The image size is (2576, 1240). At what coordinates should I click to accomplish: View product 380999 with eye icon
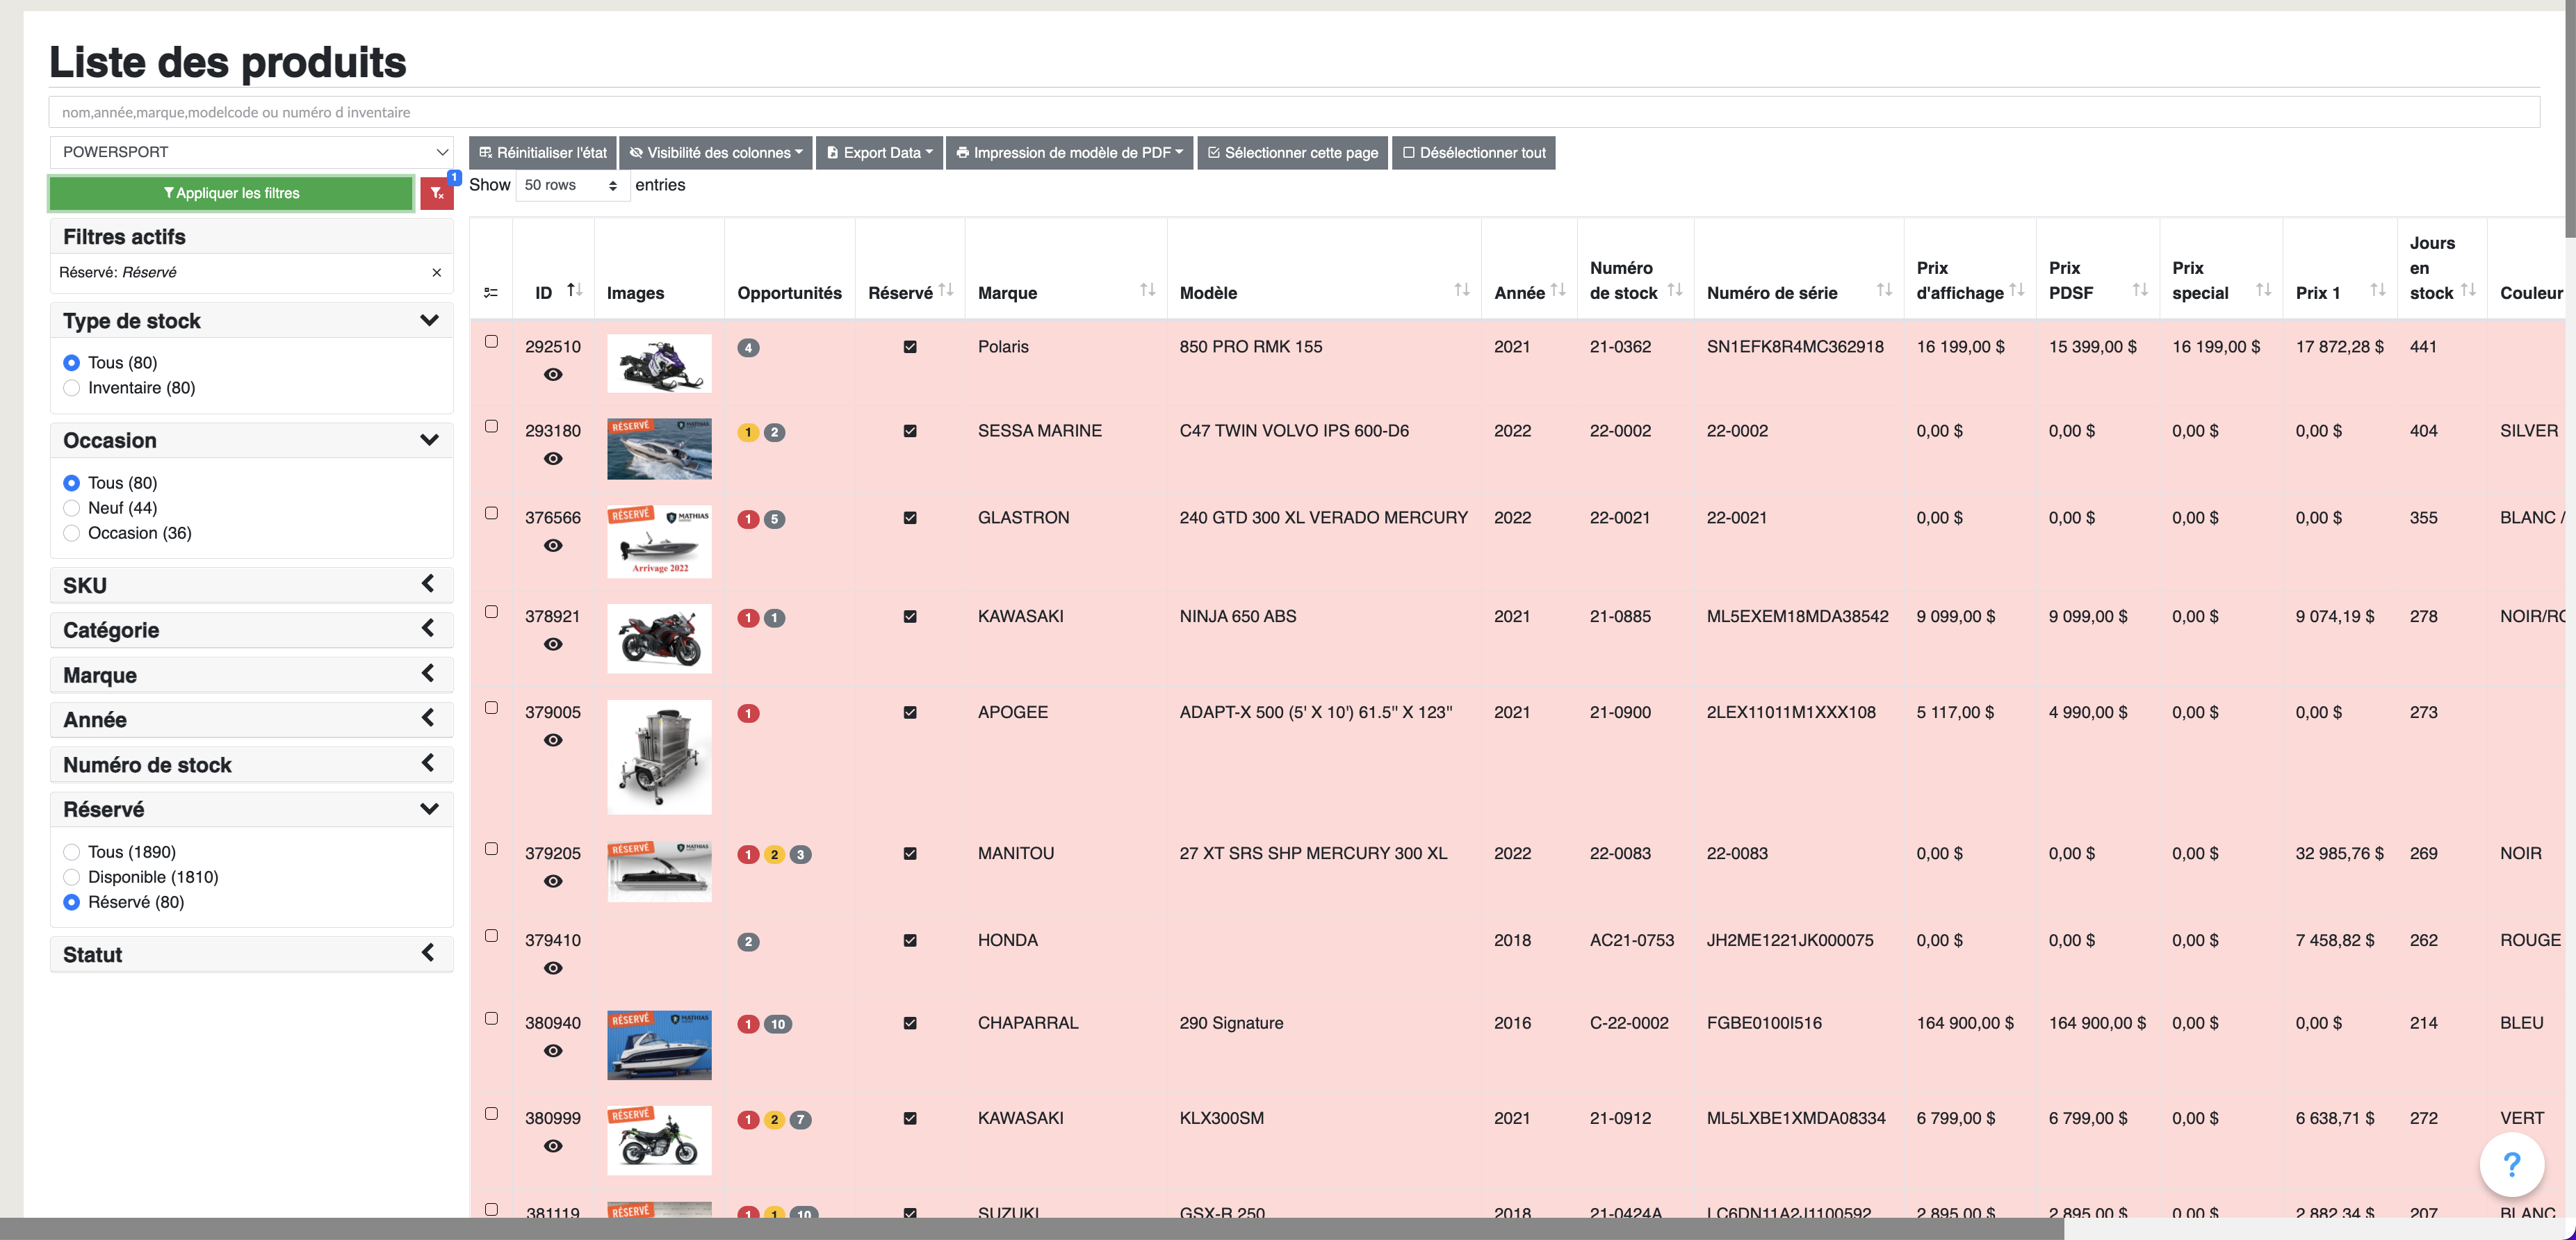point(553,1146)
